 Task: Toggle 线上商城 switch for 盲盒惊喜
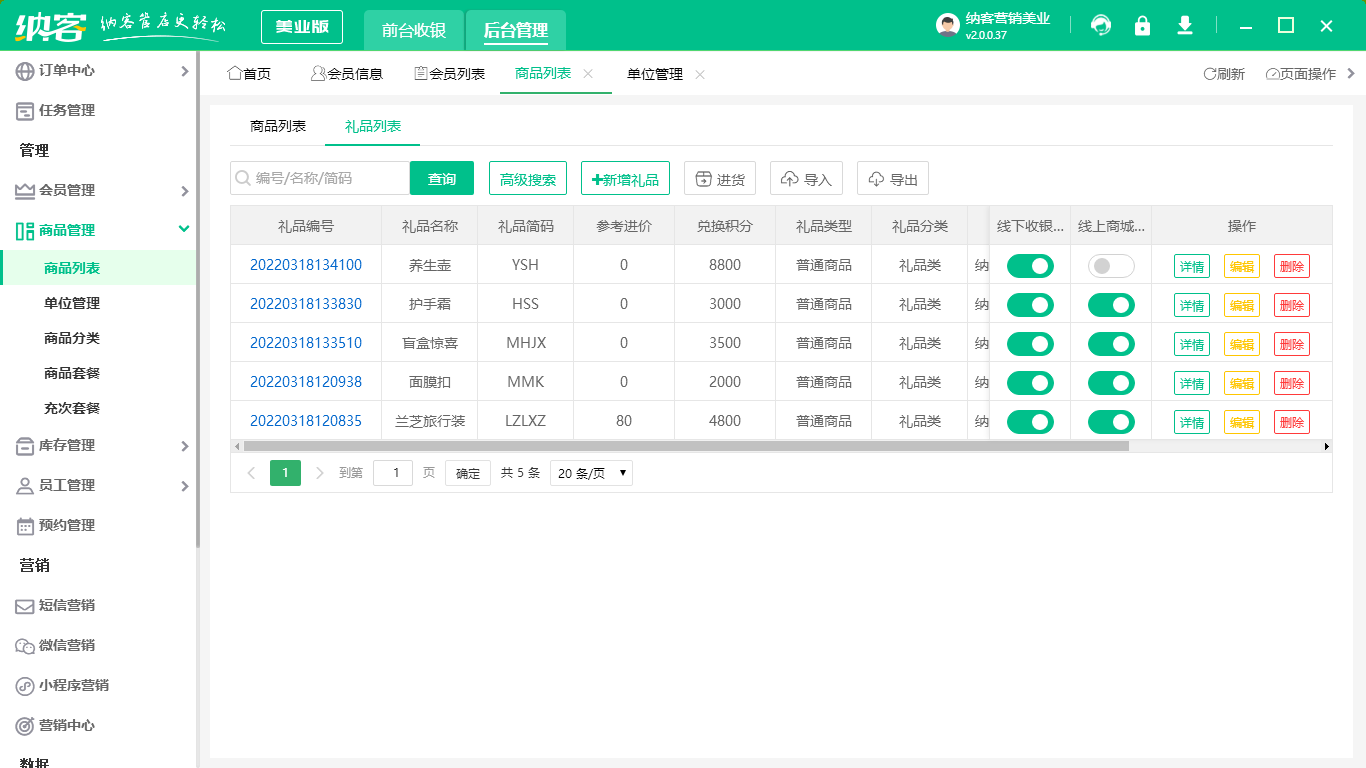point(1111,344)
